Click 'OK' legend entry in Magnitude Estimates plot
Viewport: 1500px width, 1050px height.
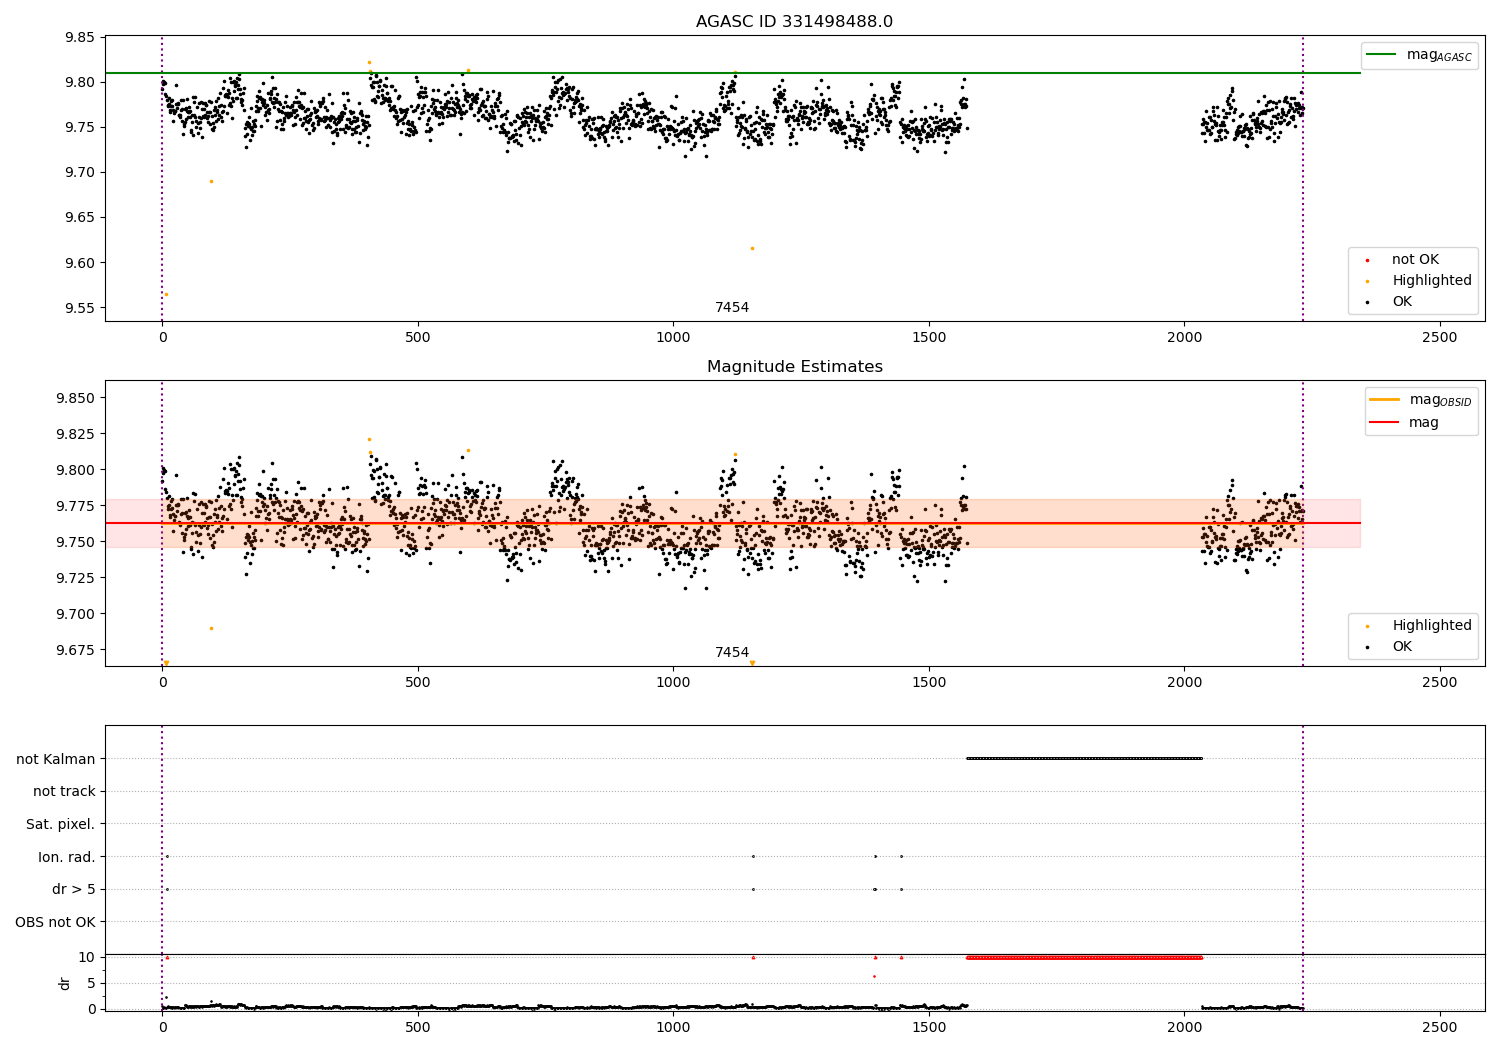pyautogui.click(x=1402, y=647)
